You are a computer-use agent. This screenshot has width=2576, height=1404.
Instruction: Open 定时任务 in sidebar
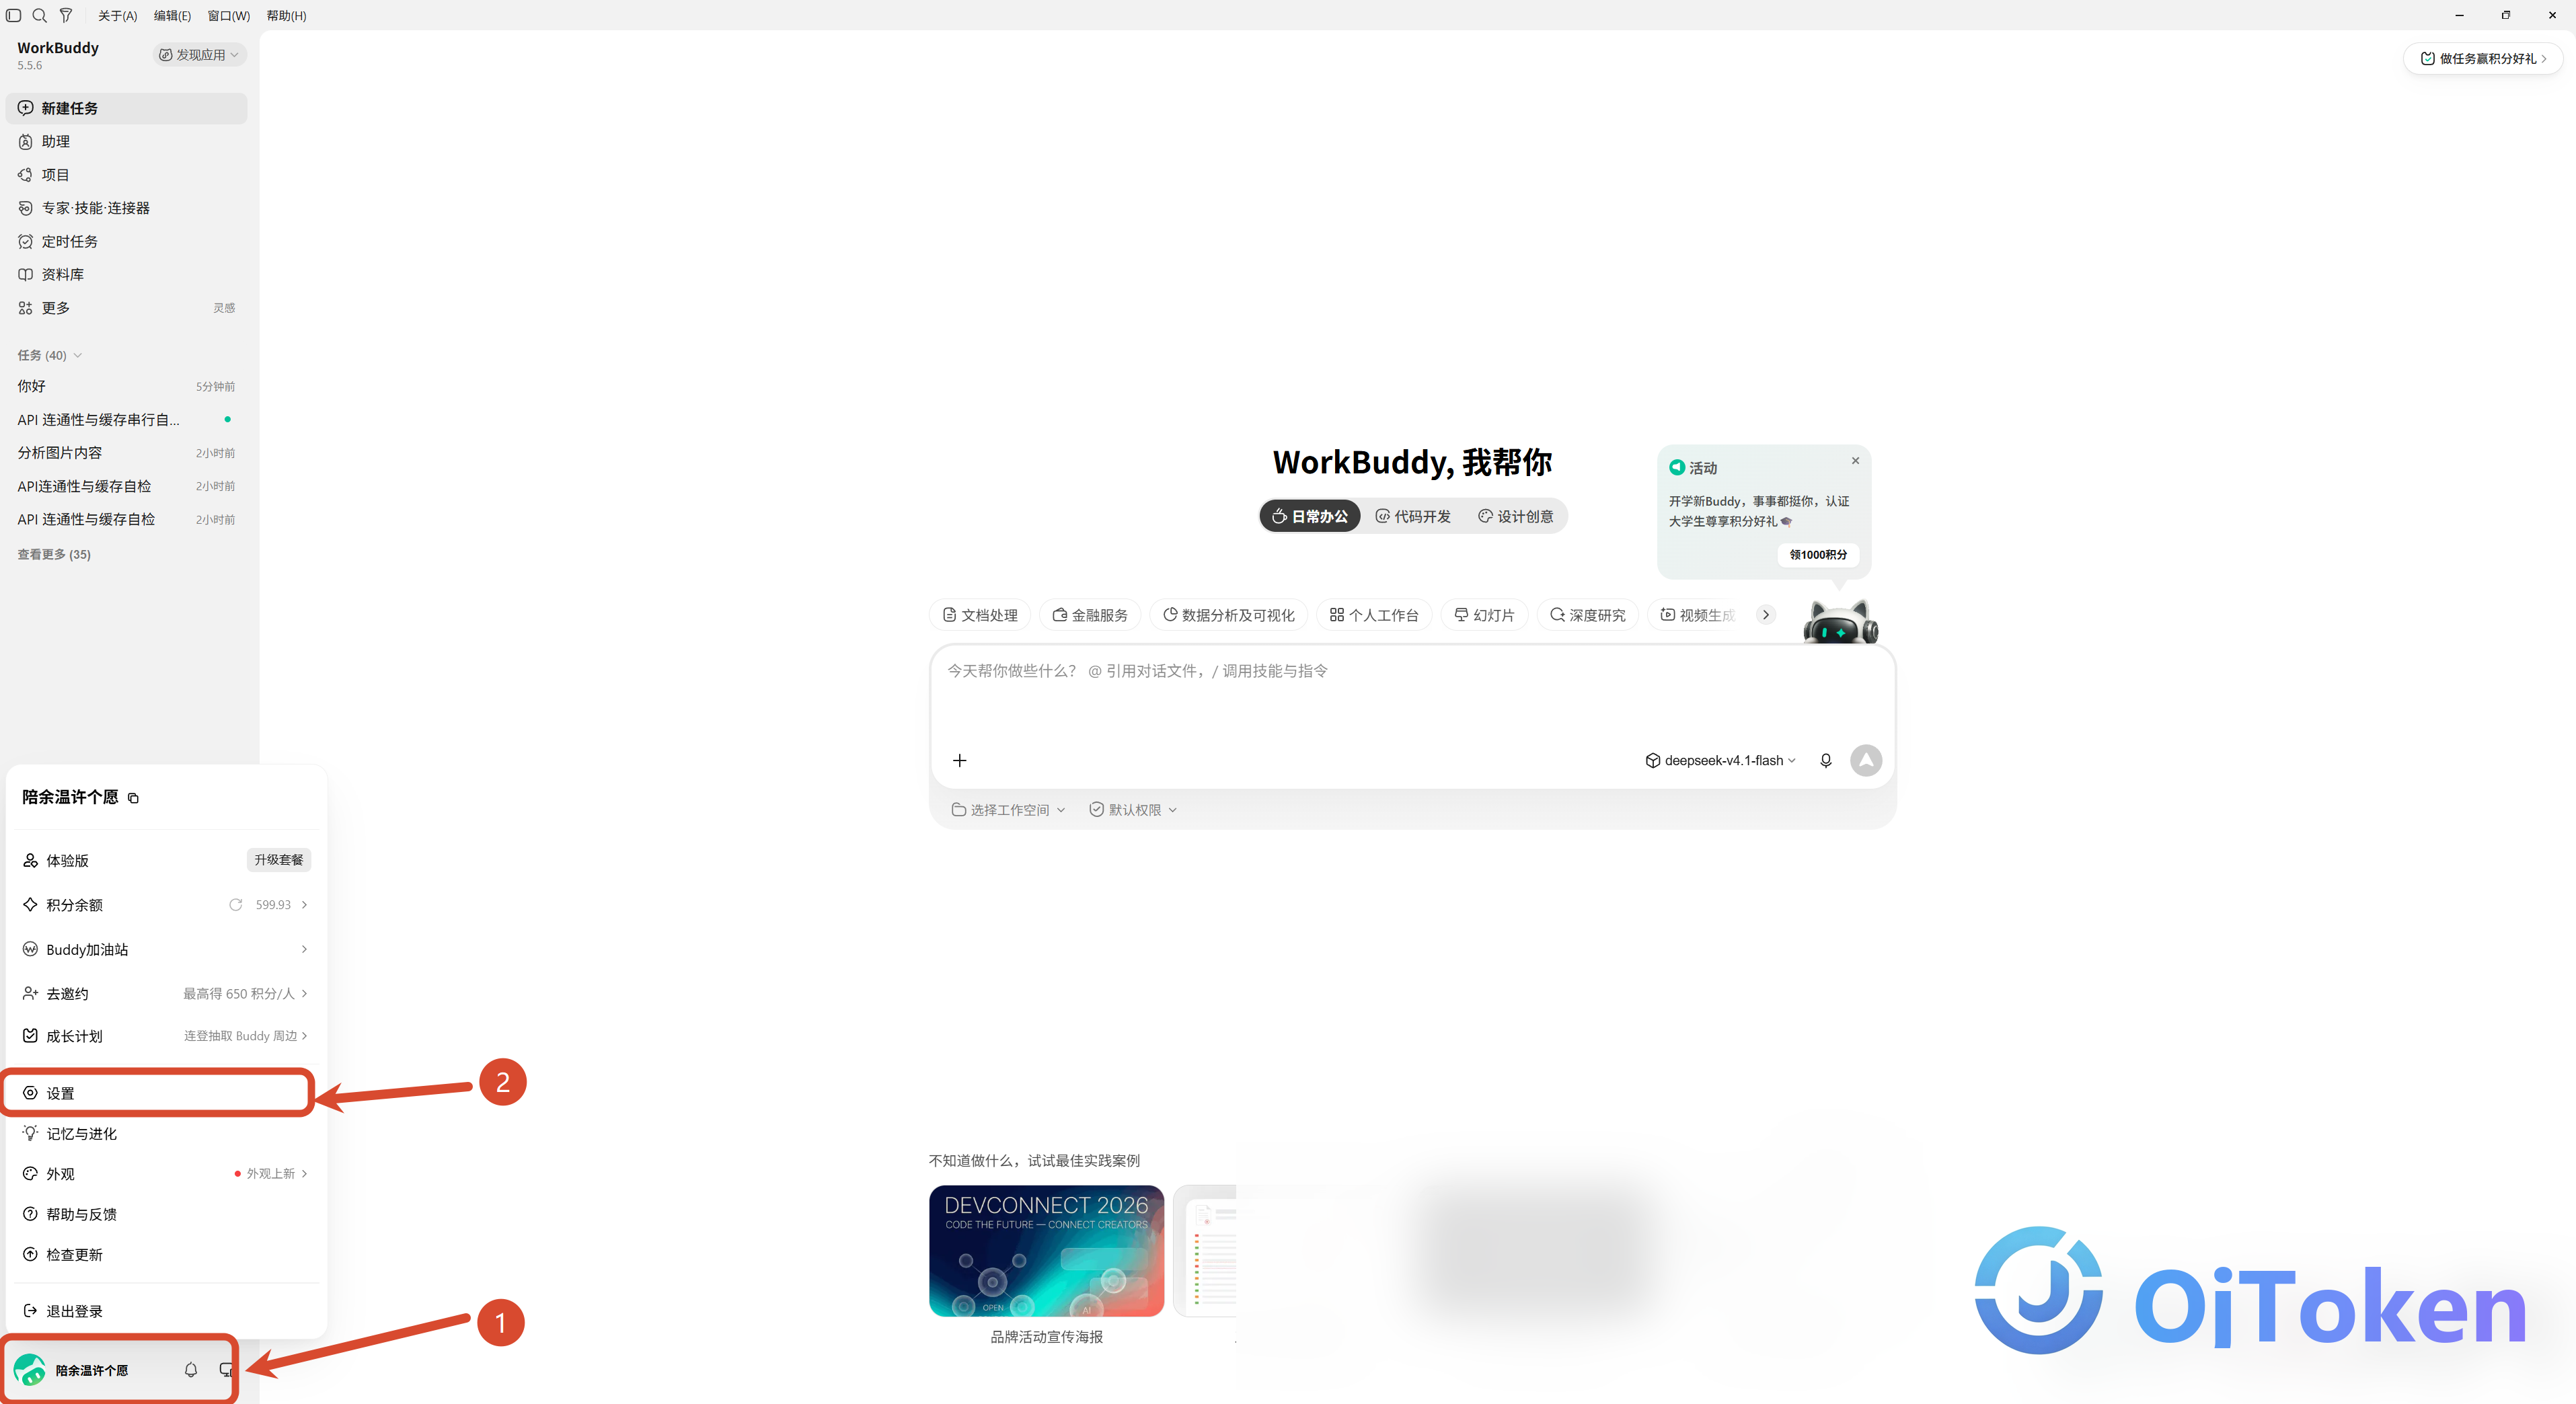click(x=126, y=241)
